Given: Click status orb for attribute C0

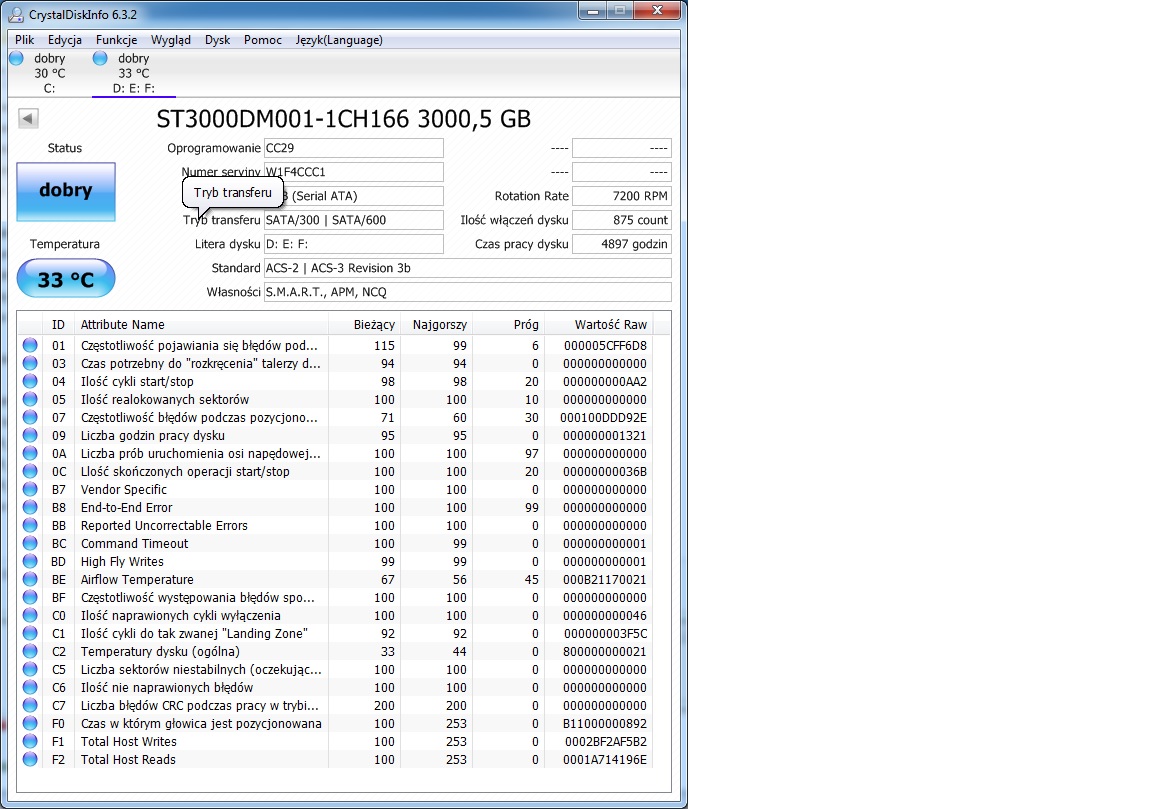Looking at the screenshot, I should (x=30, y=615).
